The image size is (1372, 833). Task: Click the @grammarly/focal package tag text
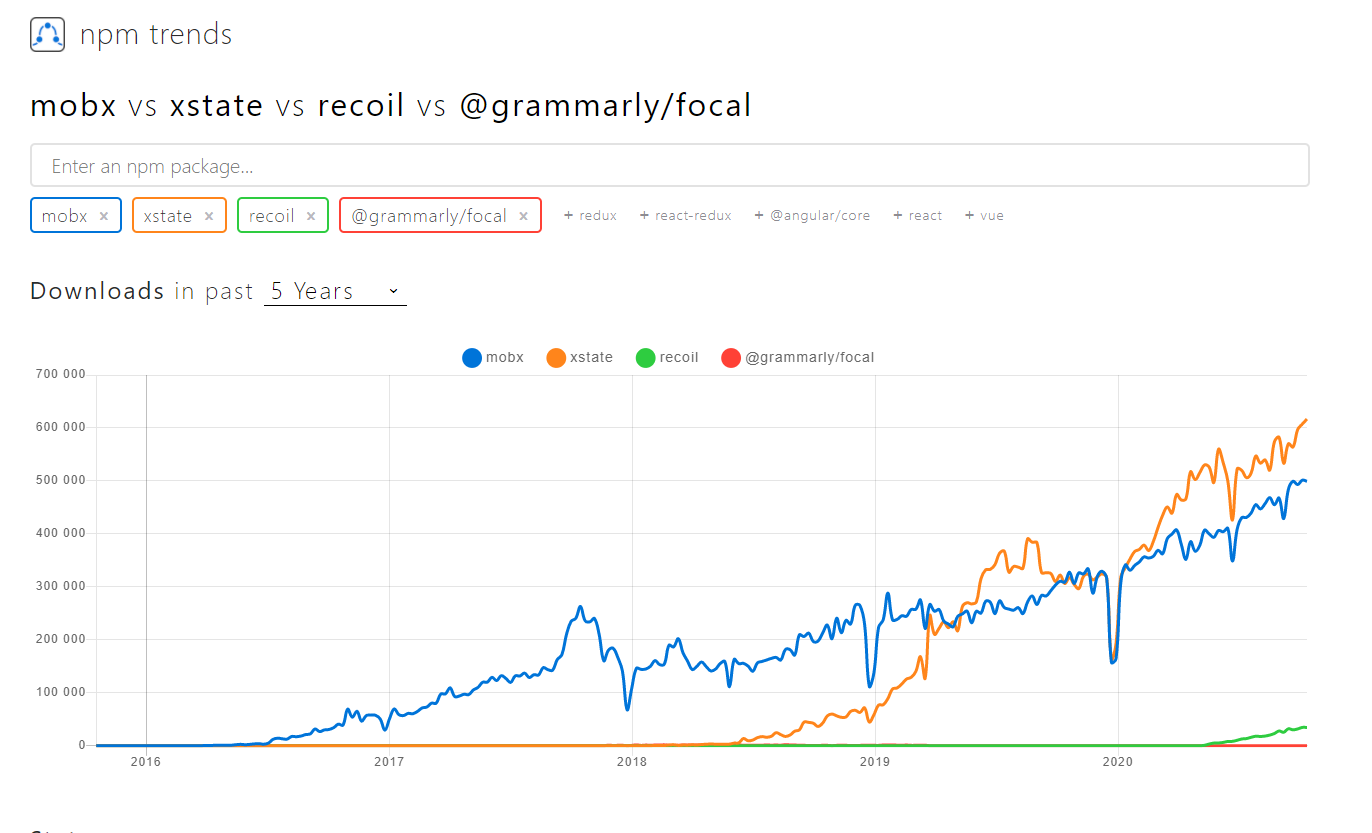click(429, 216)
